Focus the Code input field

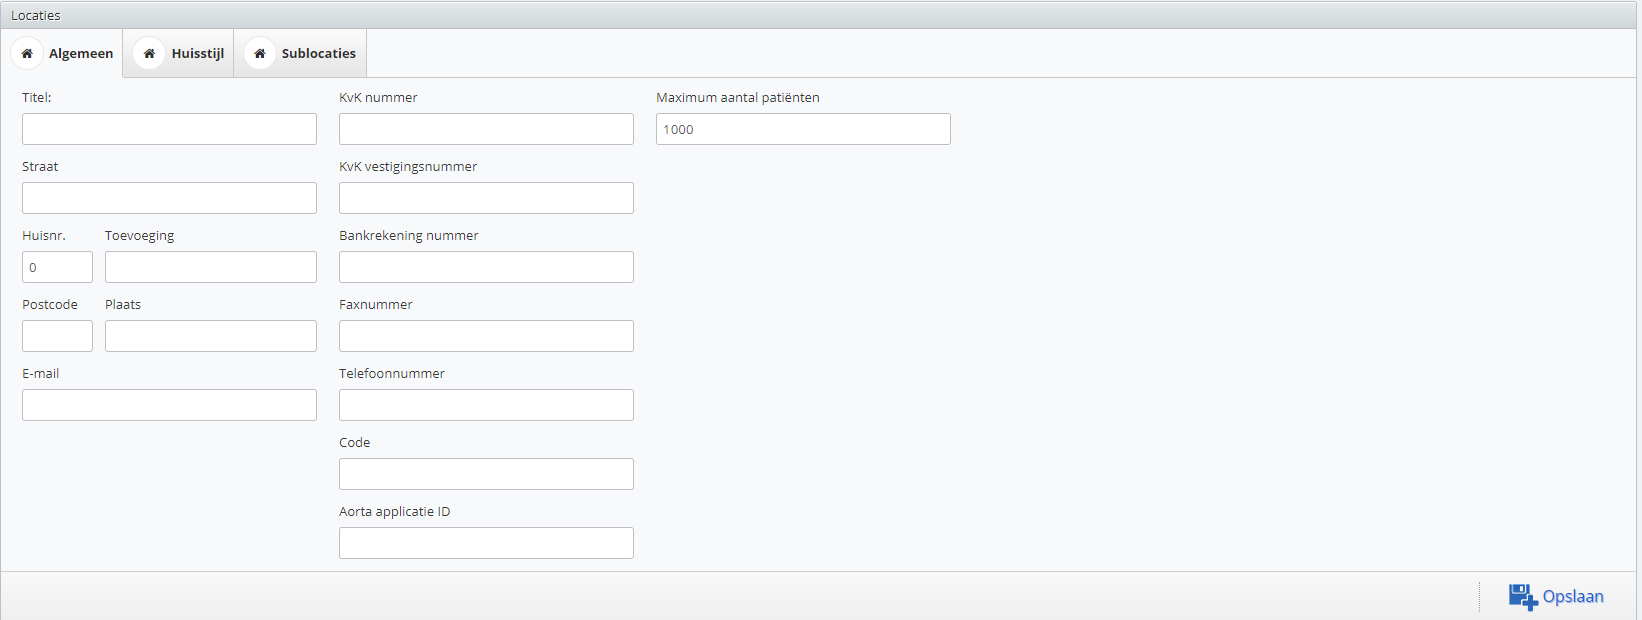[486, 474]
